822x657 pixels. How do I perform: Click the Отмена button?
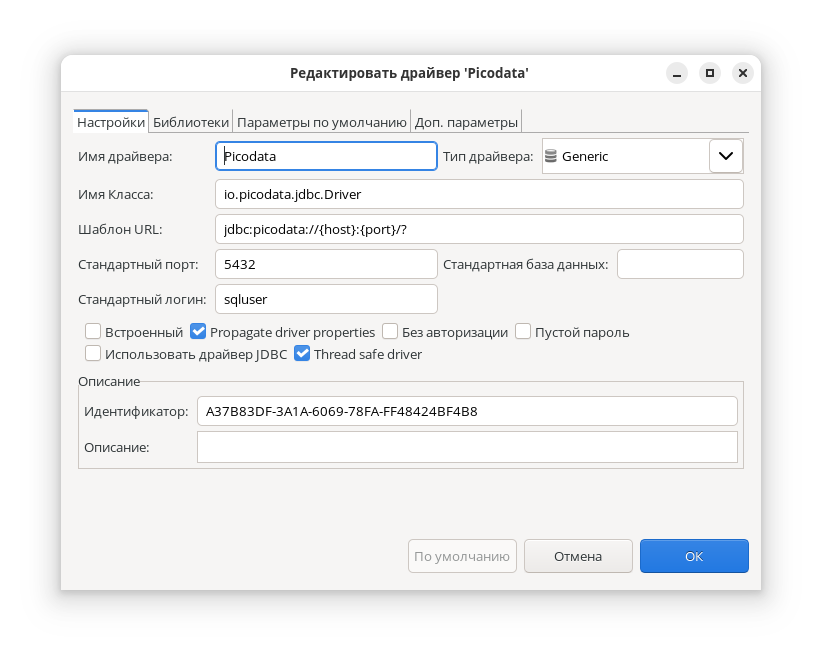tap(578, 556)
